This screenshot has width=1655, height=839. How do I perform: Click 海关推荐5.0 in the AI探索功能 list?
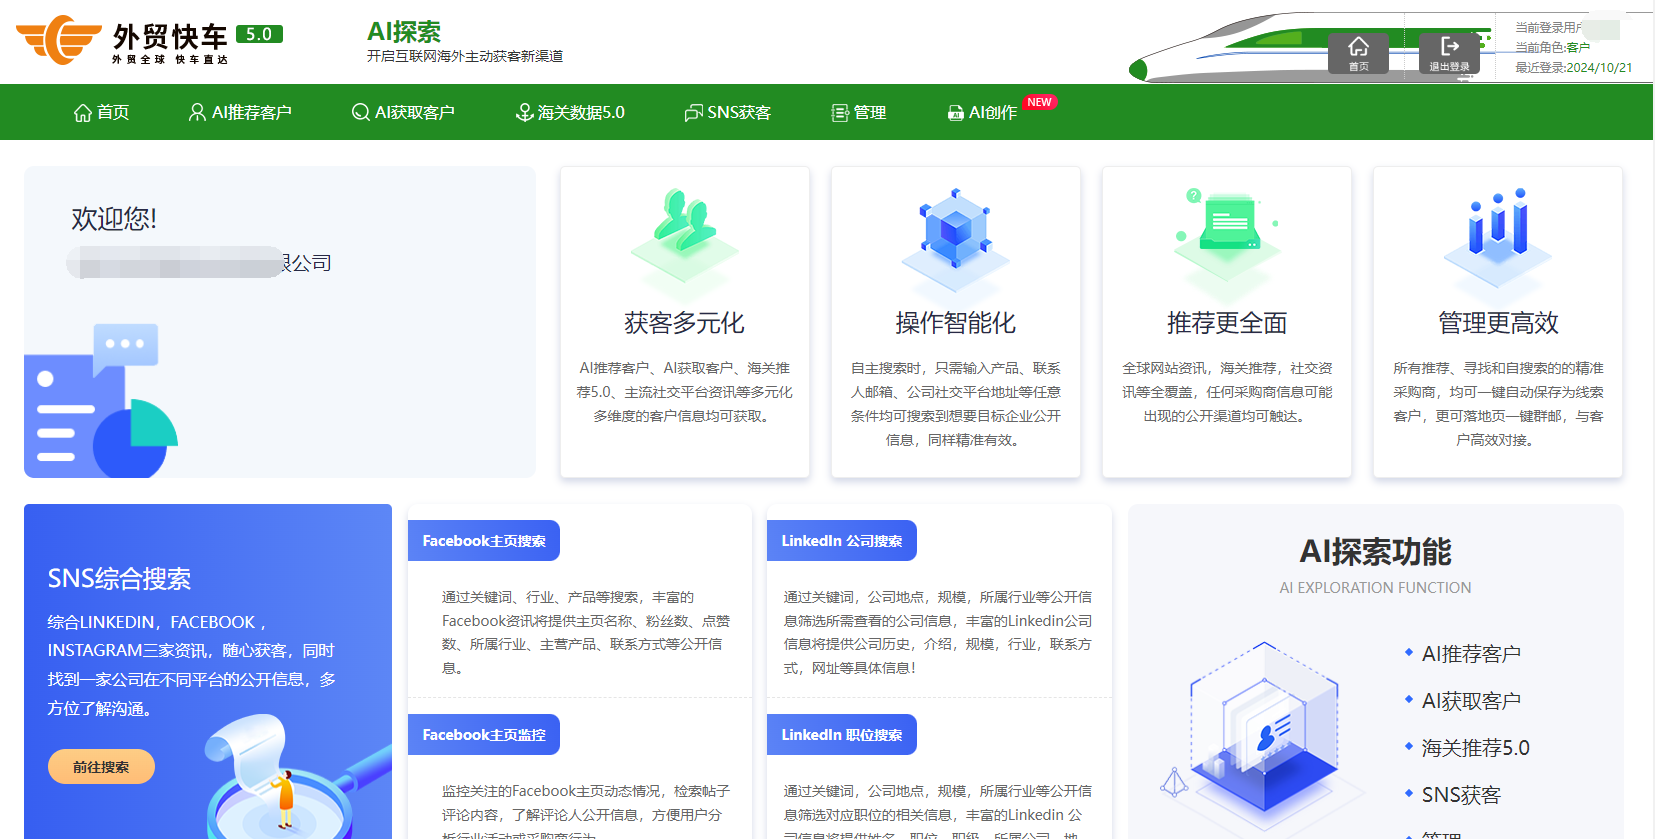pyautogui.click(x=1476, y=748)
